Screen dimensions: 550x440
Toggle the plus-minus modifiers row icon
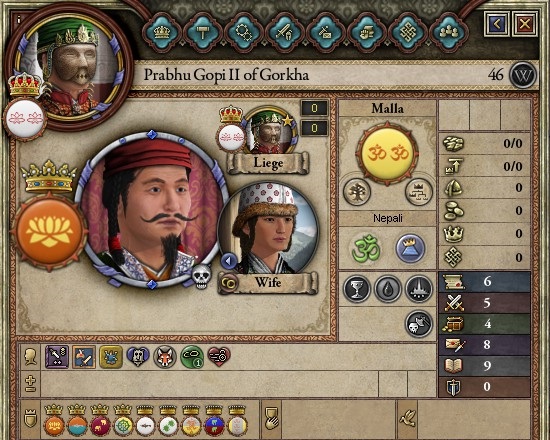pyautogui.click(x=30, y=384)
